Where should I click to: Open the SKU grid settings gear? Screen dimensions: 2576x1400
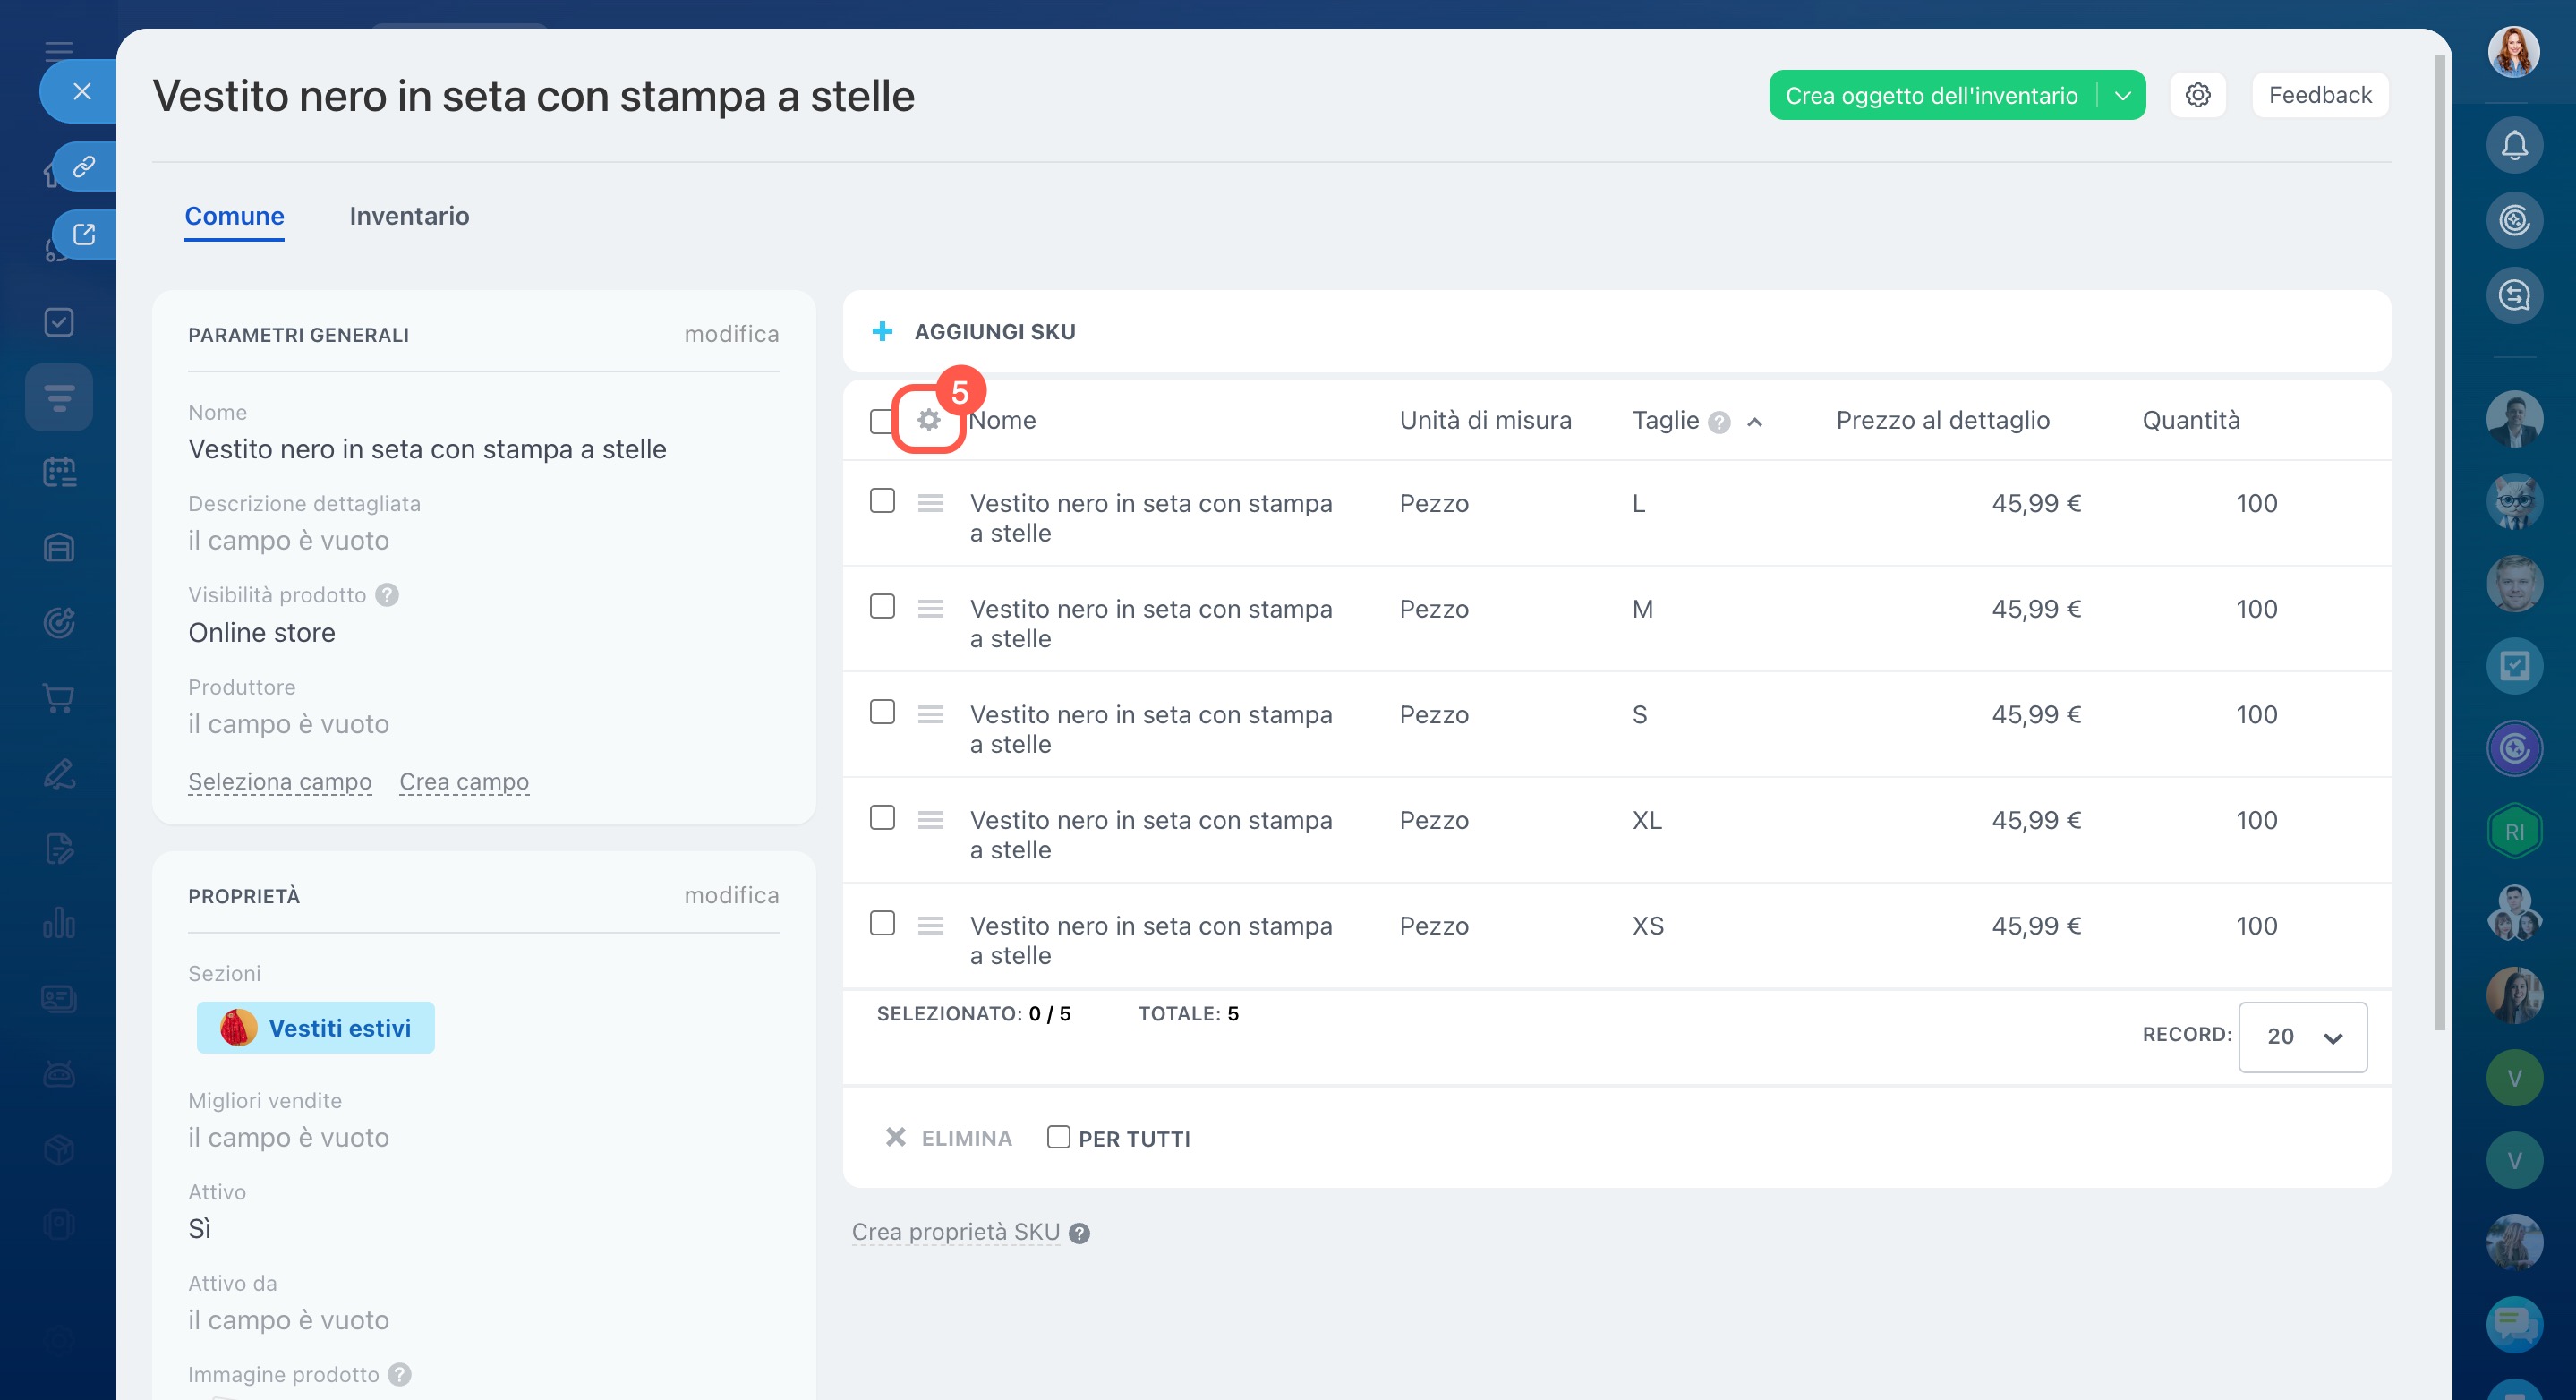(929, 420)
